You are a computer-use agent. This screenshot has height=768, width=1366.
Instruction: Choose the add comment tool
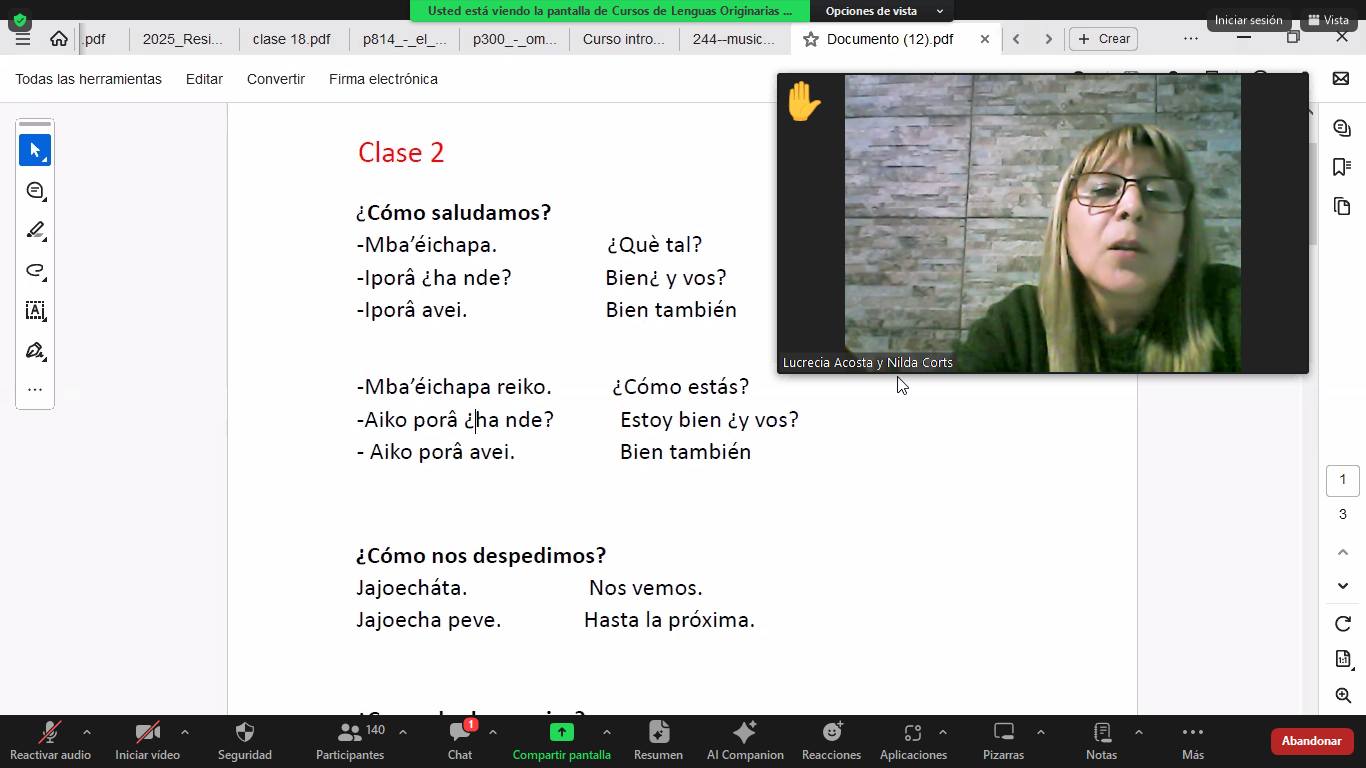pos(35,190)
